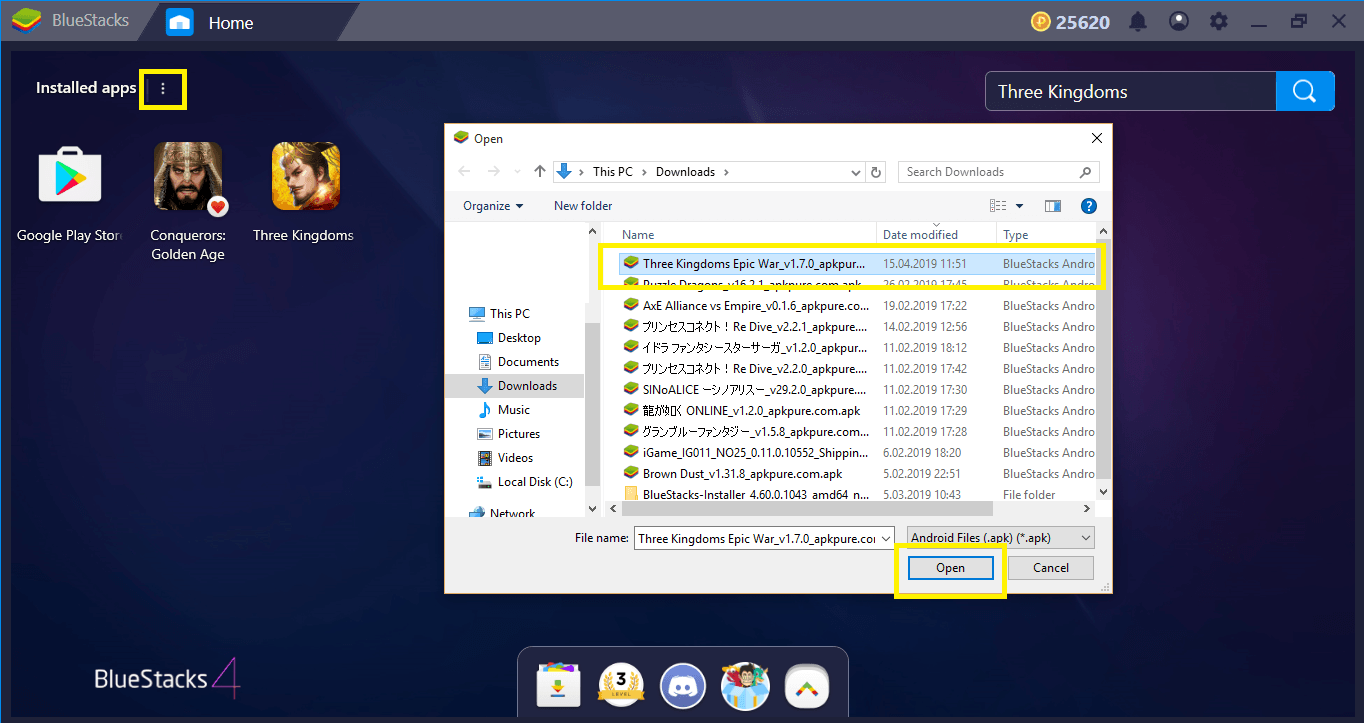Click the BlueStacks search magnifier button
1364x723 pixels.
tap(1305, 91)
